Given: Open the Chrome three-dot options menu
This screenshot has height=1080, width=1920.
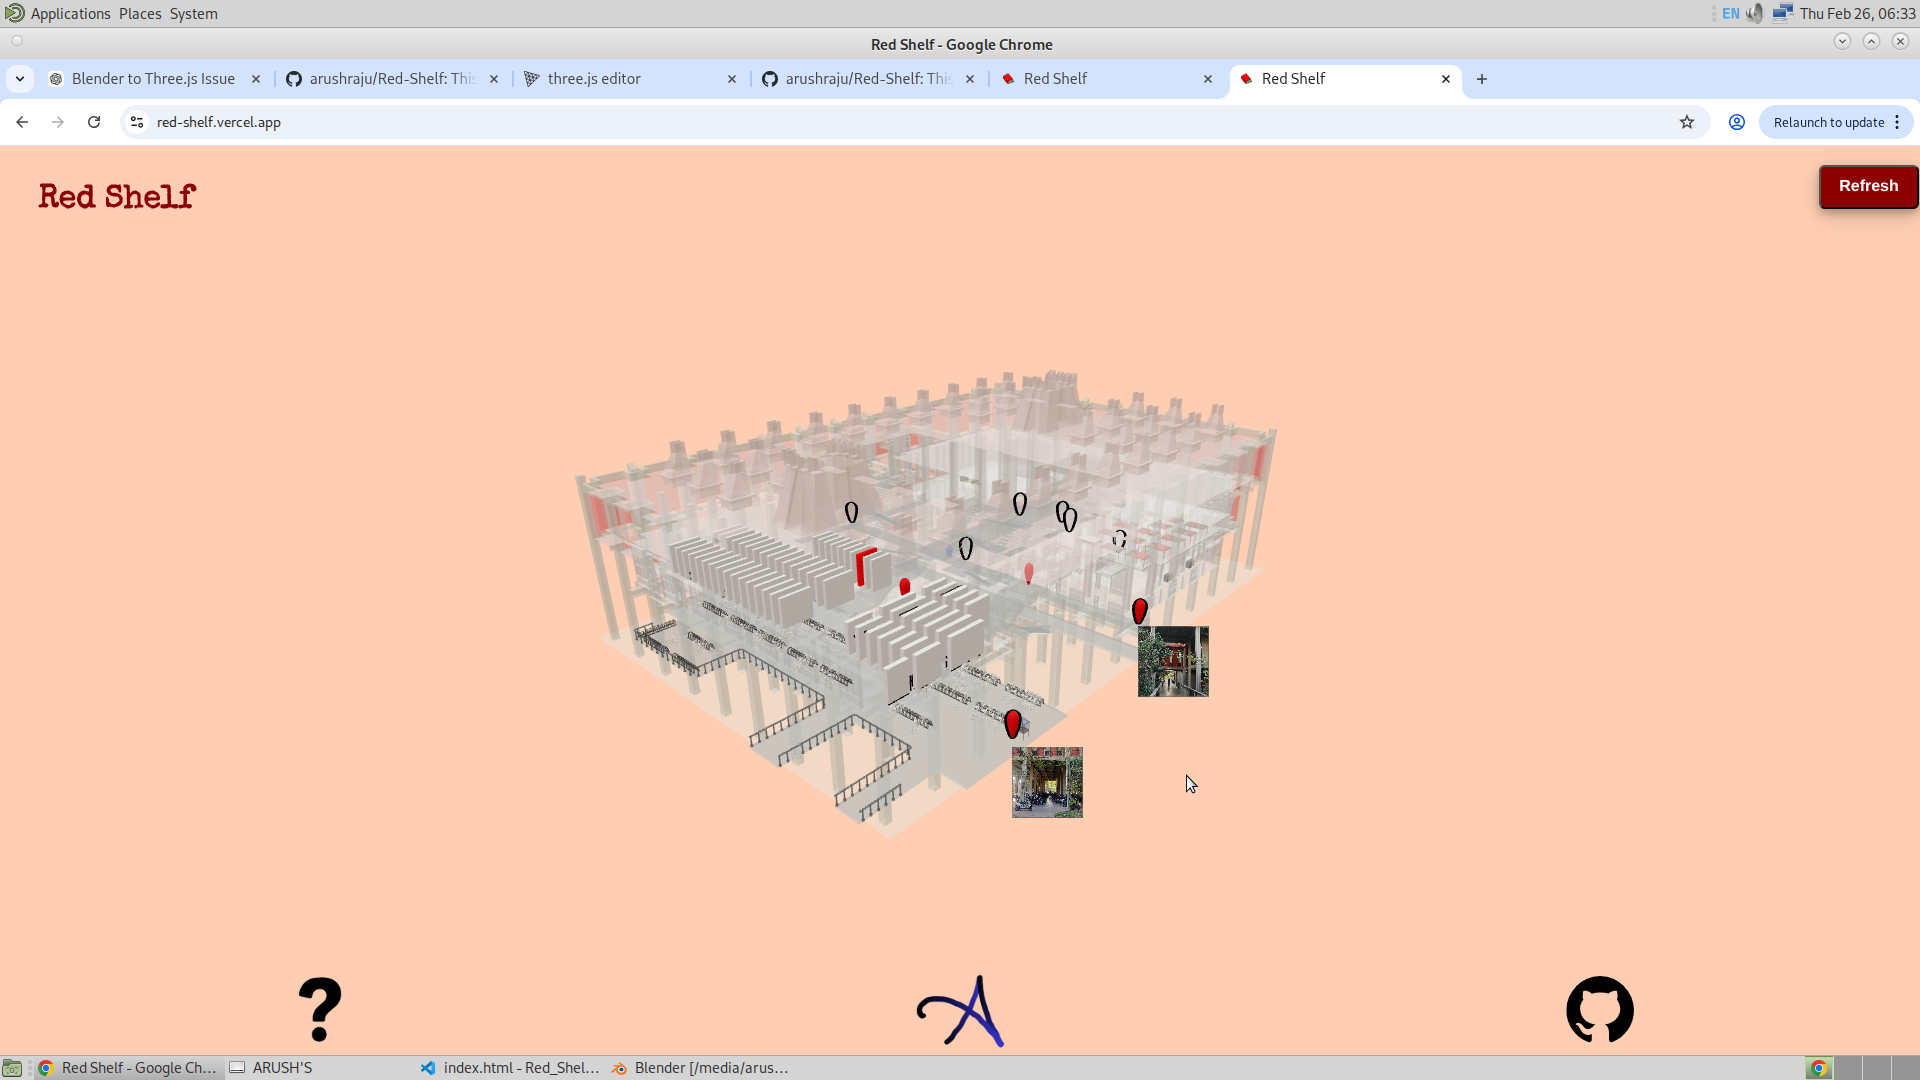Looking at the screenshot, I should click(1899, 122).
